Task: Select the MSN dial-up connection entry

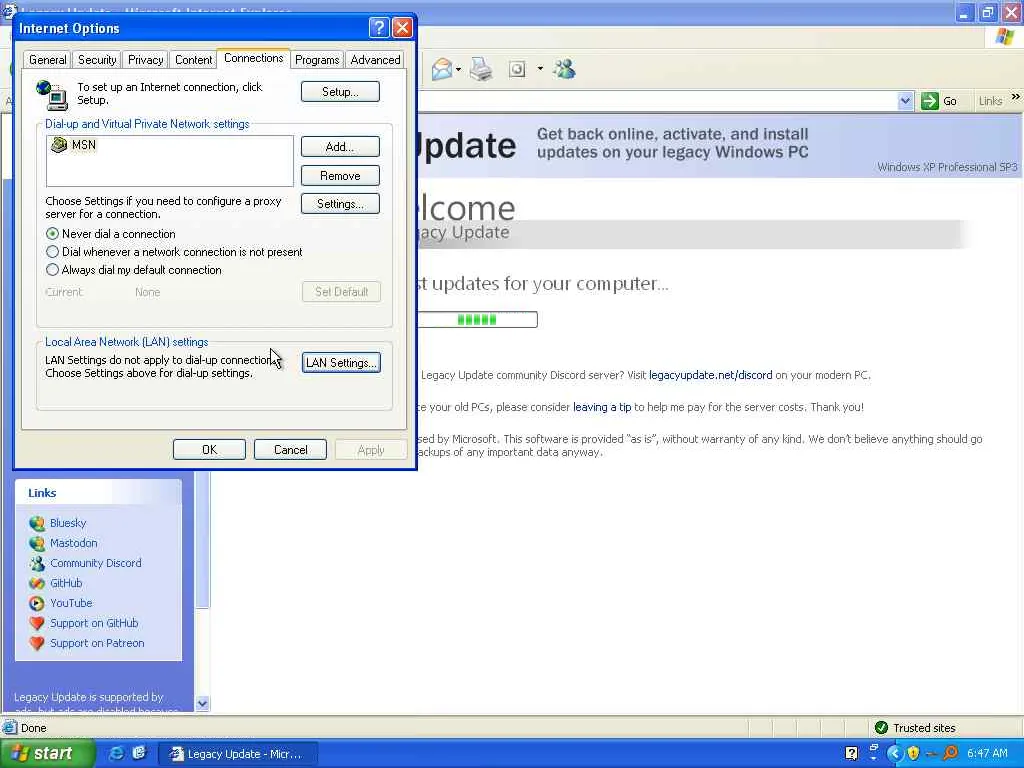Action: pos(74,145)
